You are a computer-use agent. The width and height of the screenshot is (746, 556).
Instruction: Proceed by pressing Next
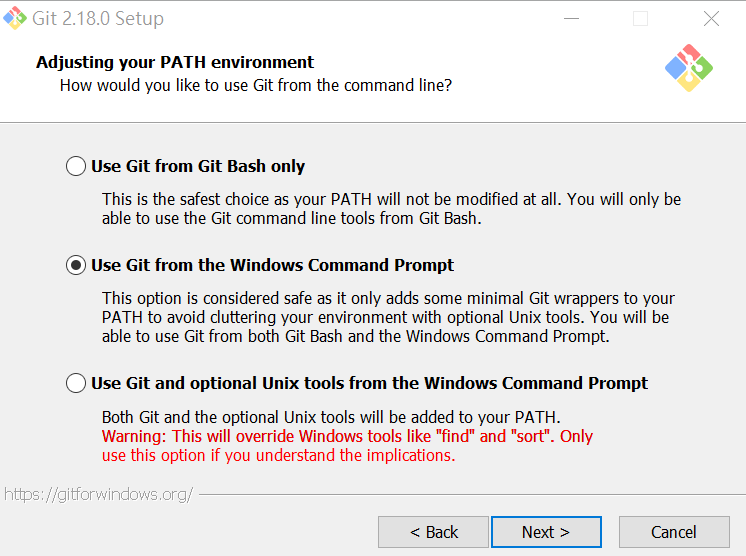[546, 532]
